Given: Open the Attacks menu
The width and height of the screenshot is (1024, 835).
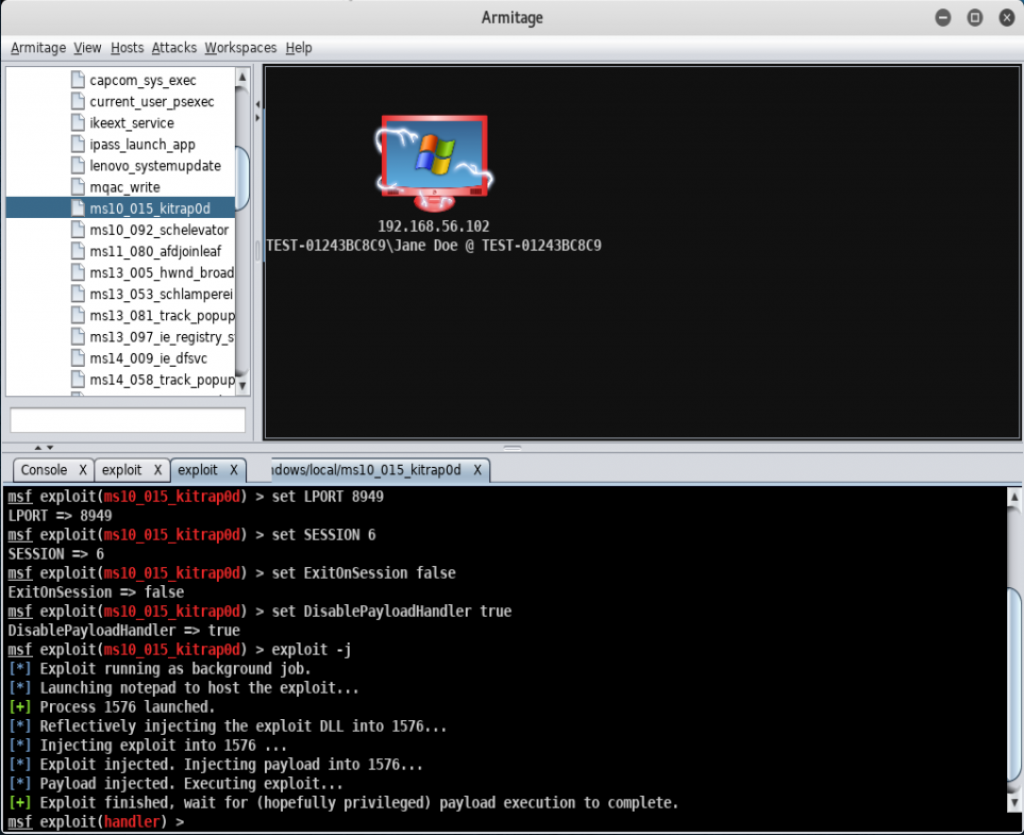Looking at the screenshot, I should (x=174, y=48).
